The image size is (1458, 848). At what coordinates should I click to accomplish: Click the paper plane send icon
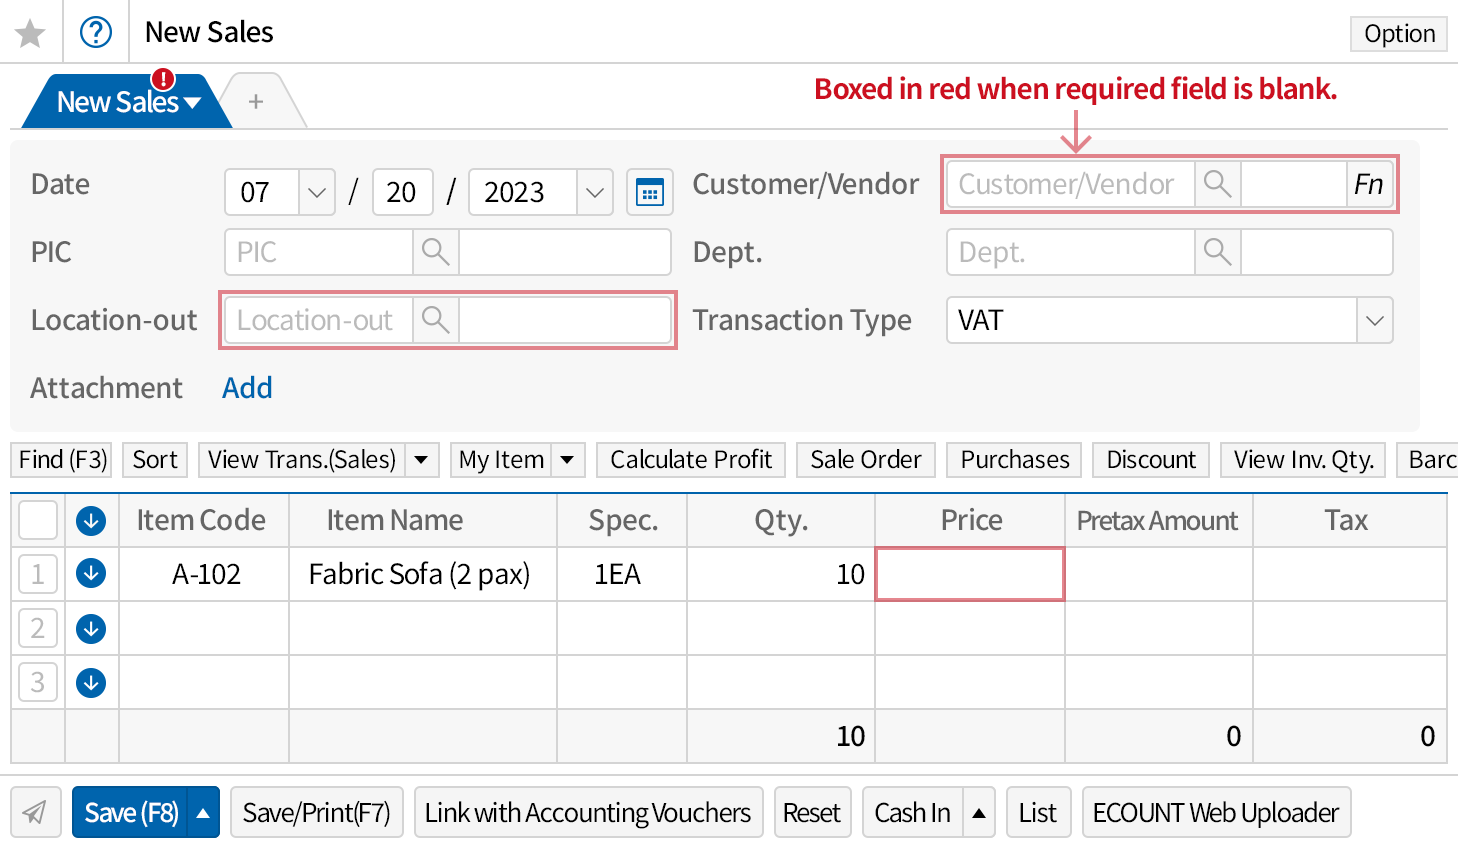click(x=35, y=812)
